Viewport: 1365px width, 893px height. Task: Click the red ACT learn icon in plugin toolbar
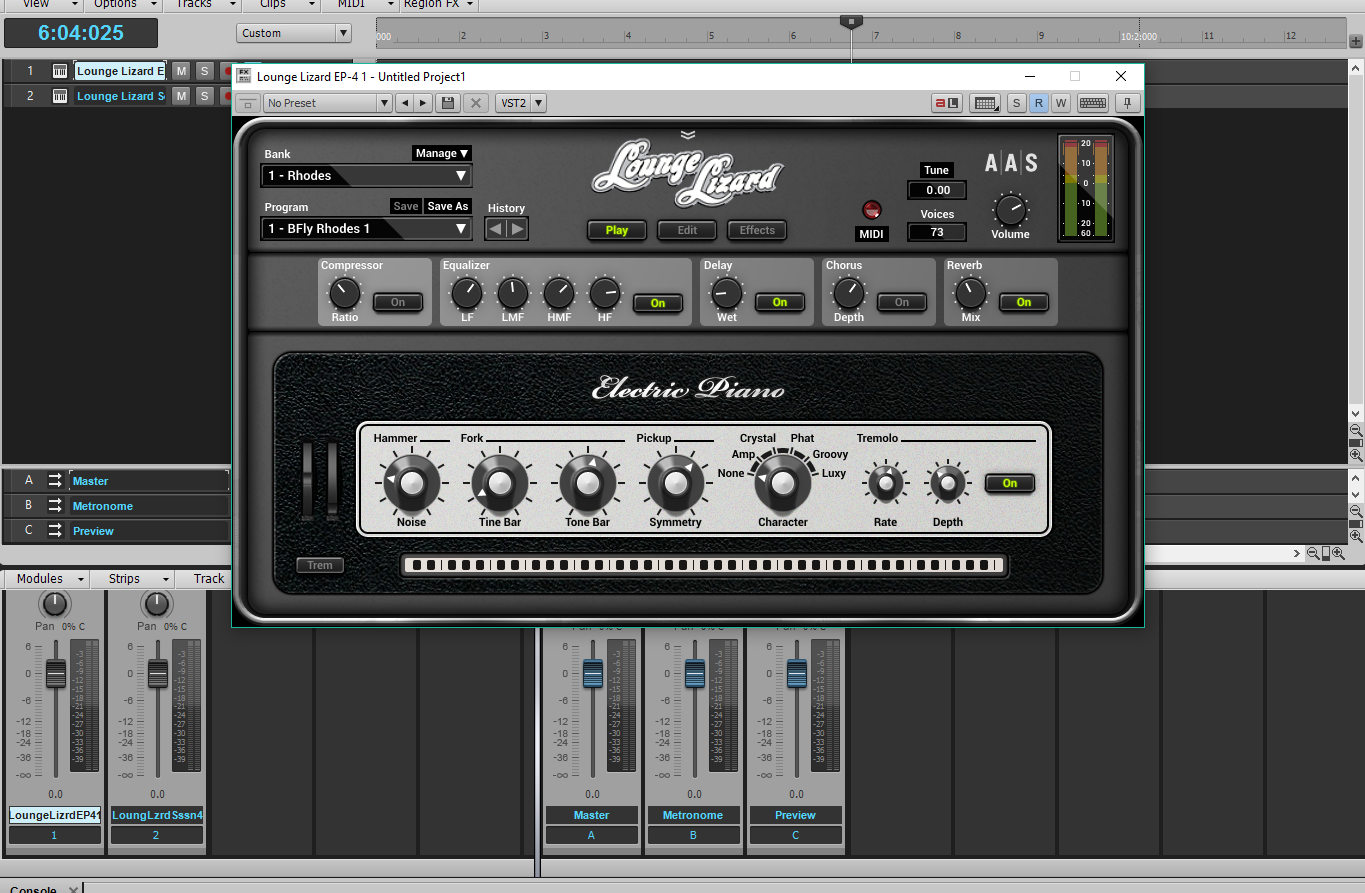tap(946, 103)
